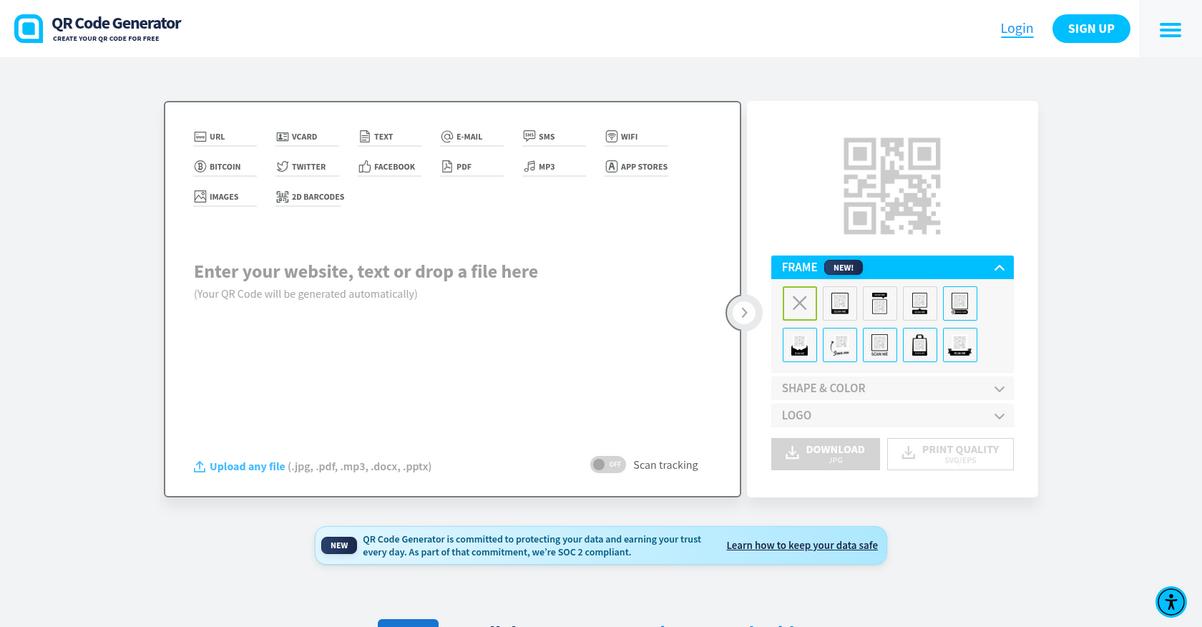Open the hamburger menu
The image size is (1202, 627).
tap(1170, 30)
